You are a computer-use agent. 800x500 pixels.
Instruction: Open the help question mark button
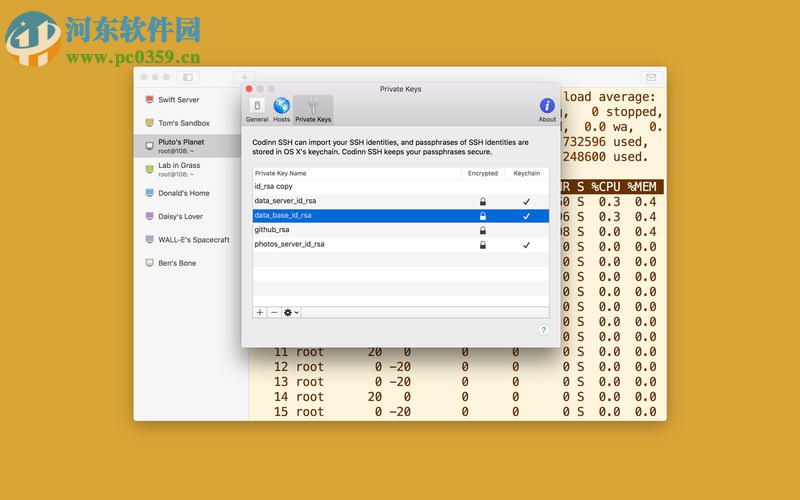tap(543, 330)
